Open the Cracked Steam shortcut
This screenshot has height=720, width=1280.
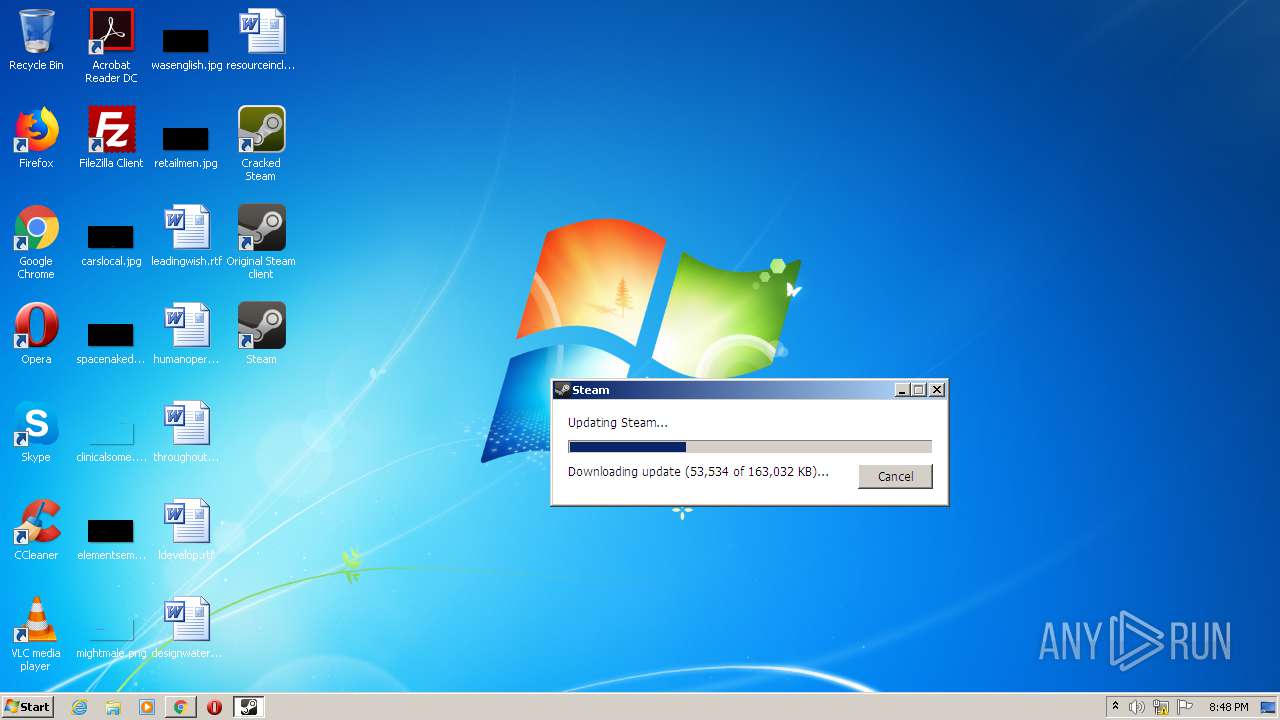click(261, 143)
